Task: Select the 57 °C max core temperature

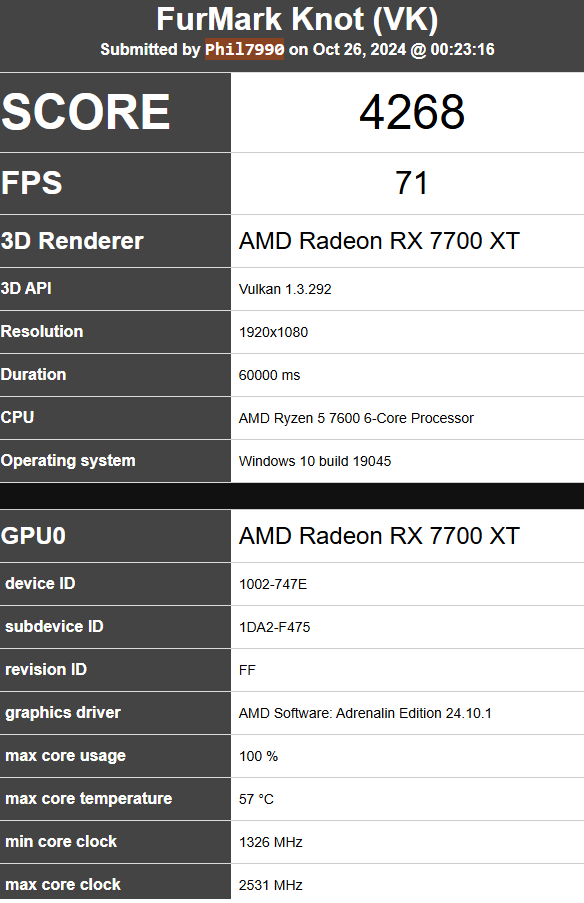Action: [256, 799]
